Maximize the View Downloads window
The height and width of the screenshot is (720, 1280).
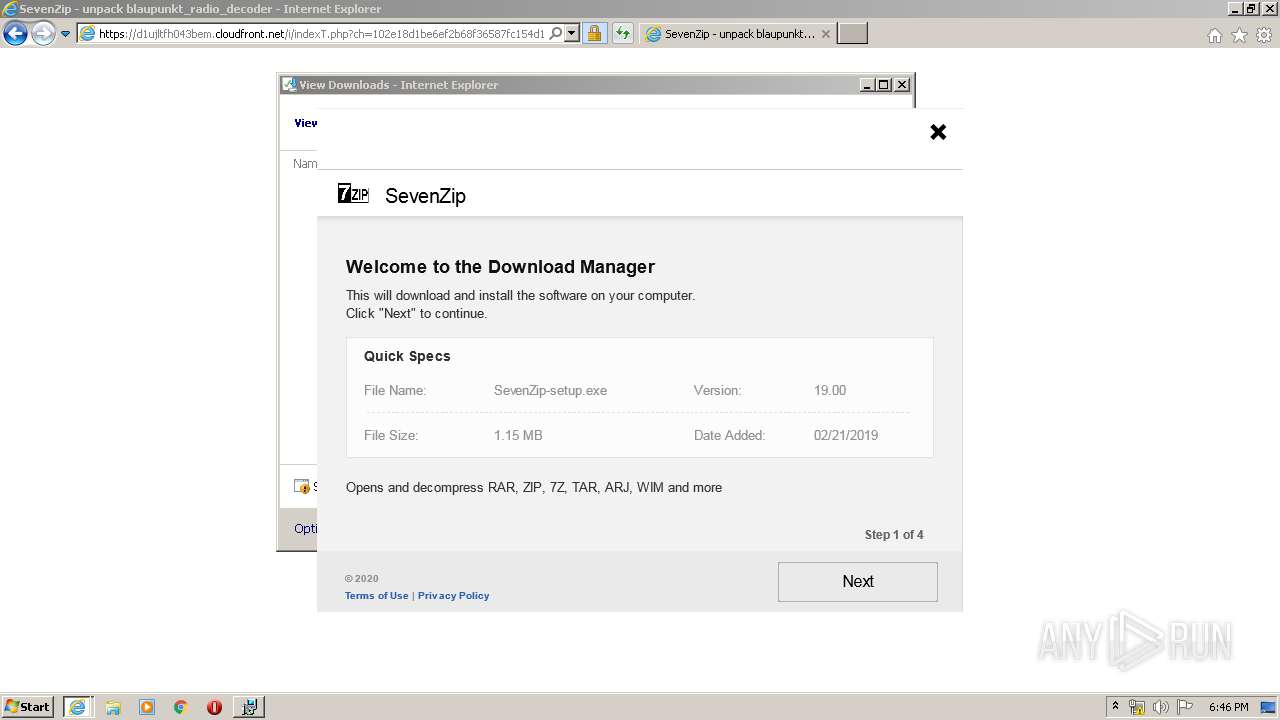point(884,85)
